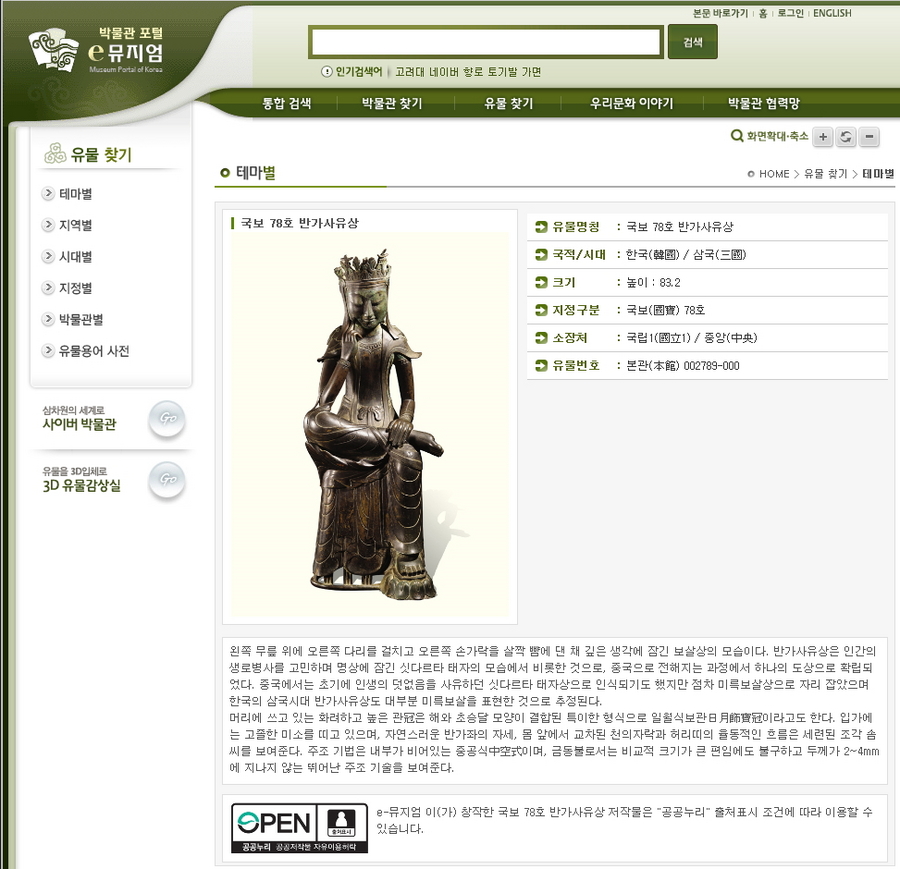
Task: Click the green arrow icon beside 지정구분
Action: 541,310
